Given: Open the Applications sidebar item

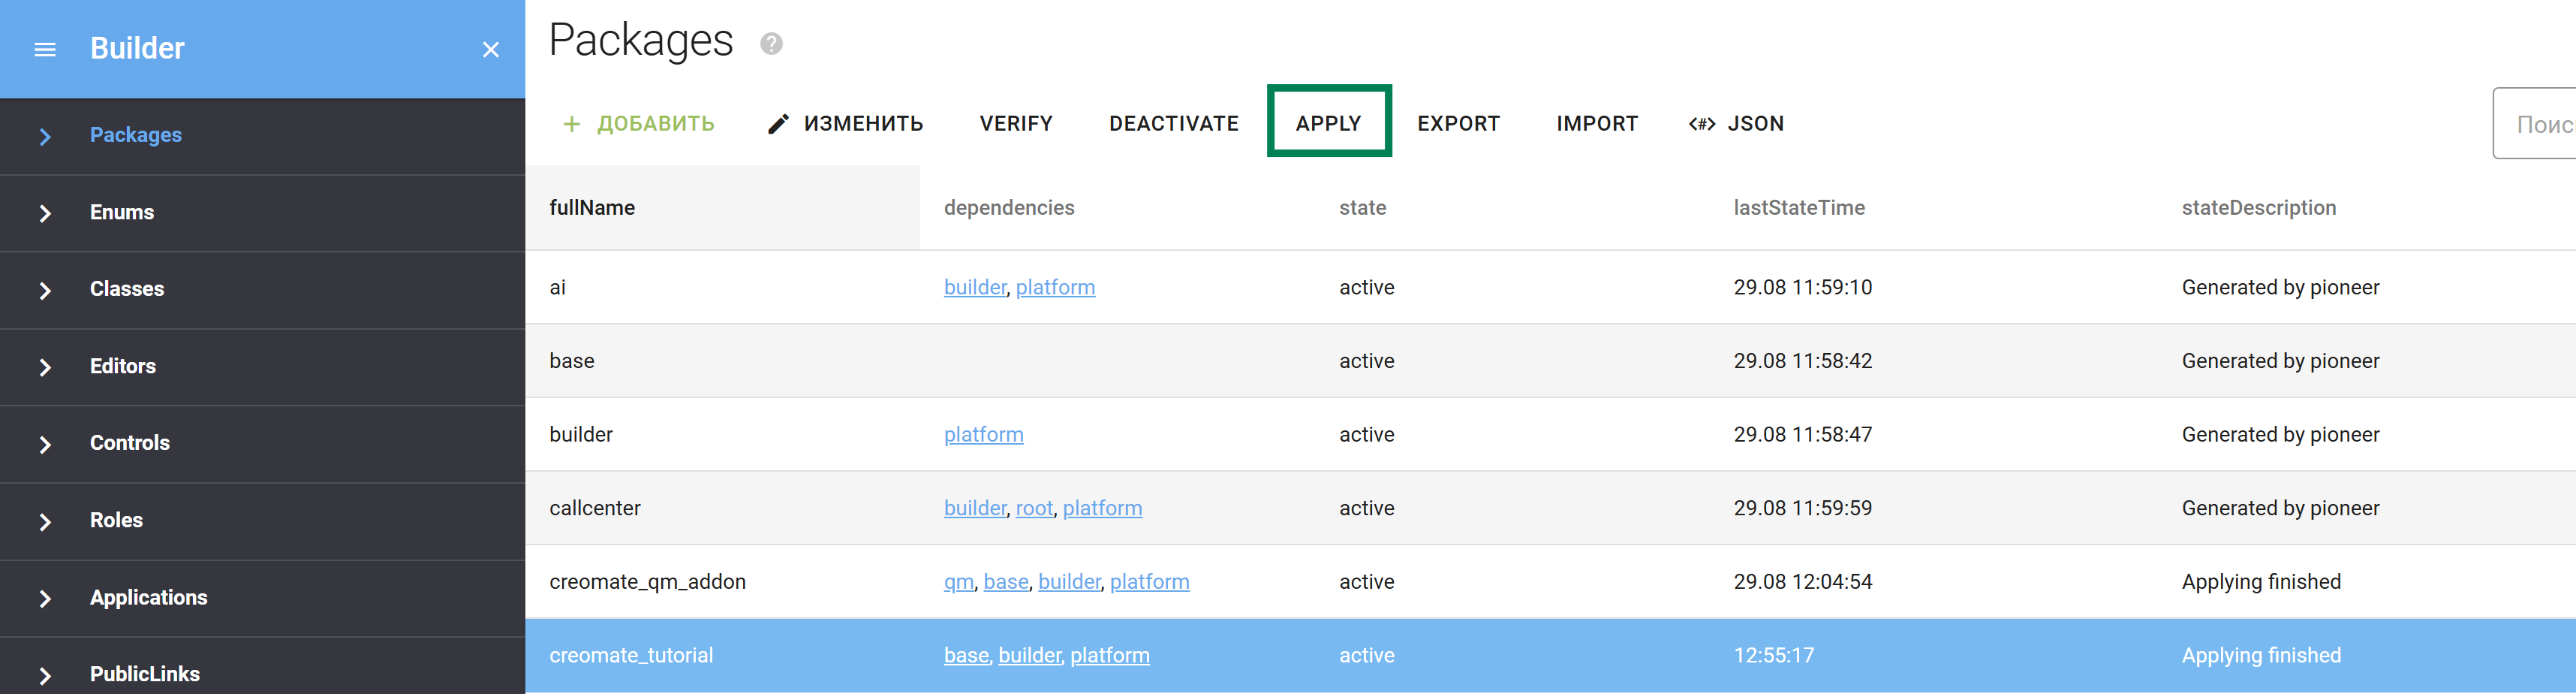Looking at the screenshot, I should point(148,597).
